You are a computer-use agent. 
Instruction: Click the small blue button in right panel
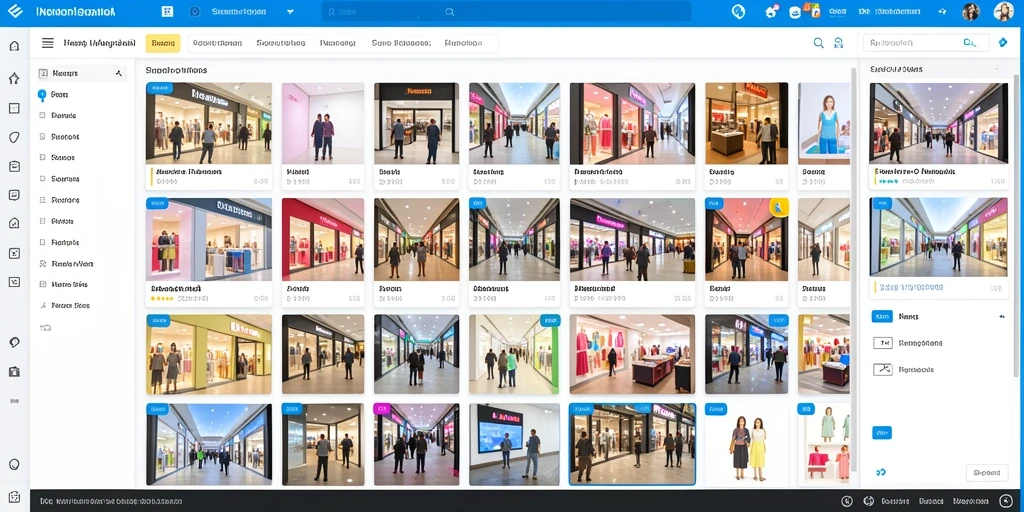tap(882, 432)
